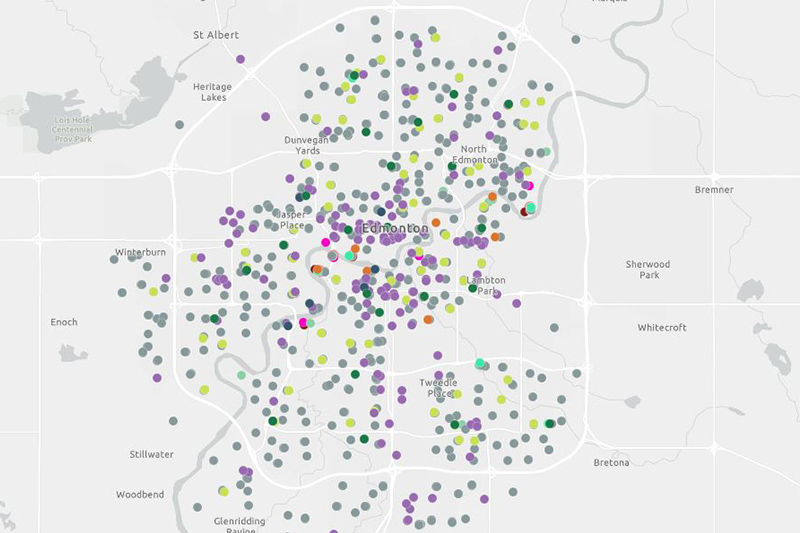Click the Edmonton city label
This screenshot has width=800, height=533.
click(x=394, y=228)
